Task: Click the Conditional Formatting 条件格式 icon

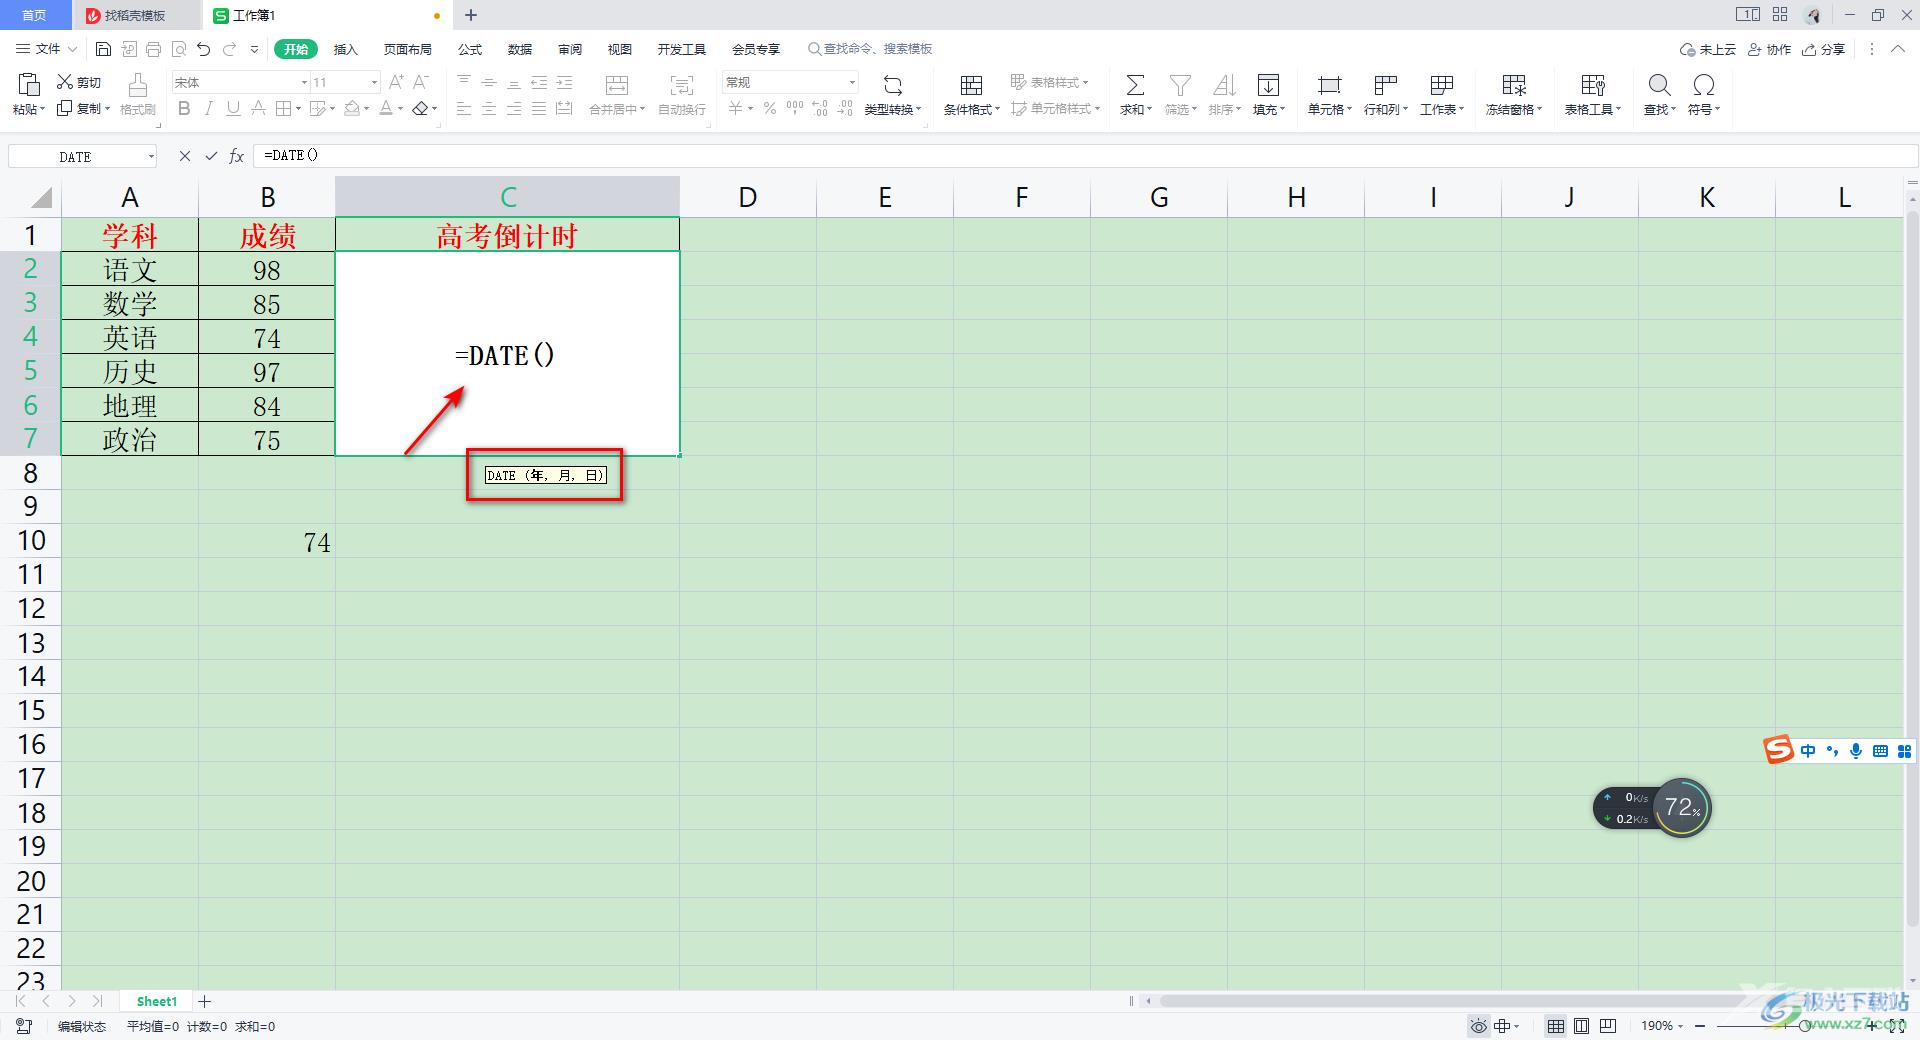Action: (971, 85)
